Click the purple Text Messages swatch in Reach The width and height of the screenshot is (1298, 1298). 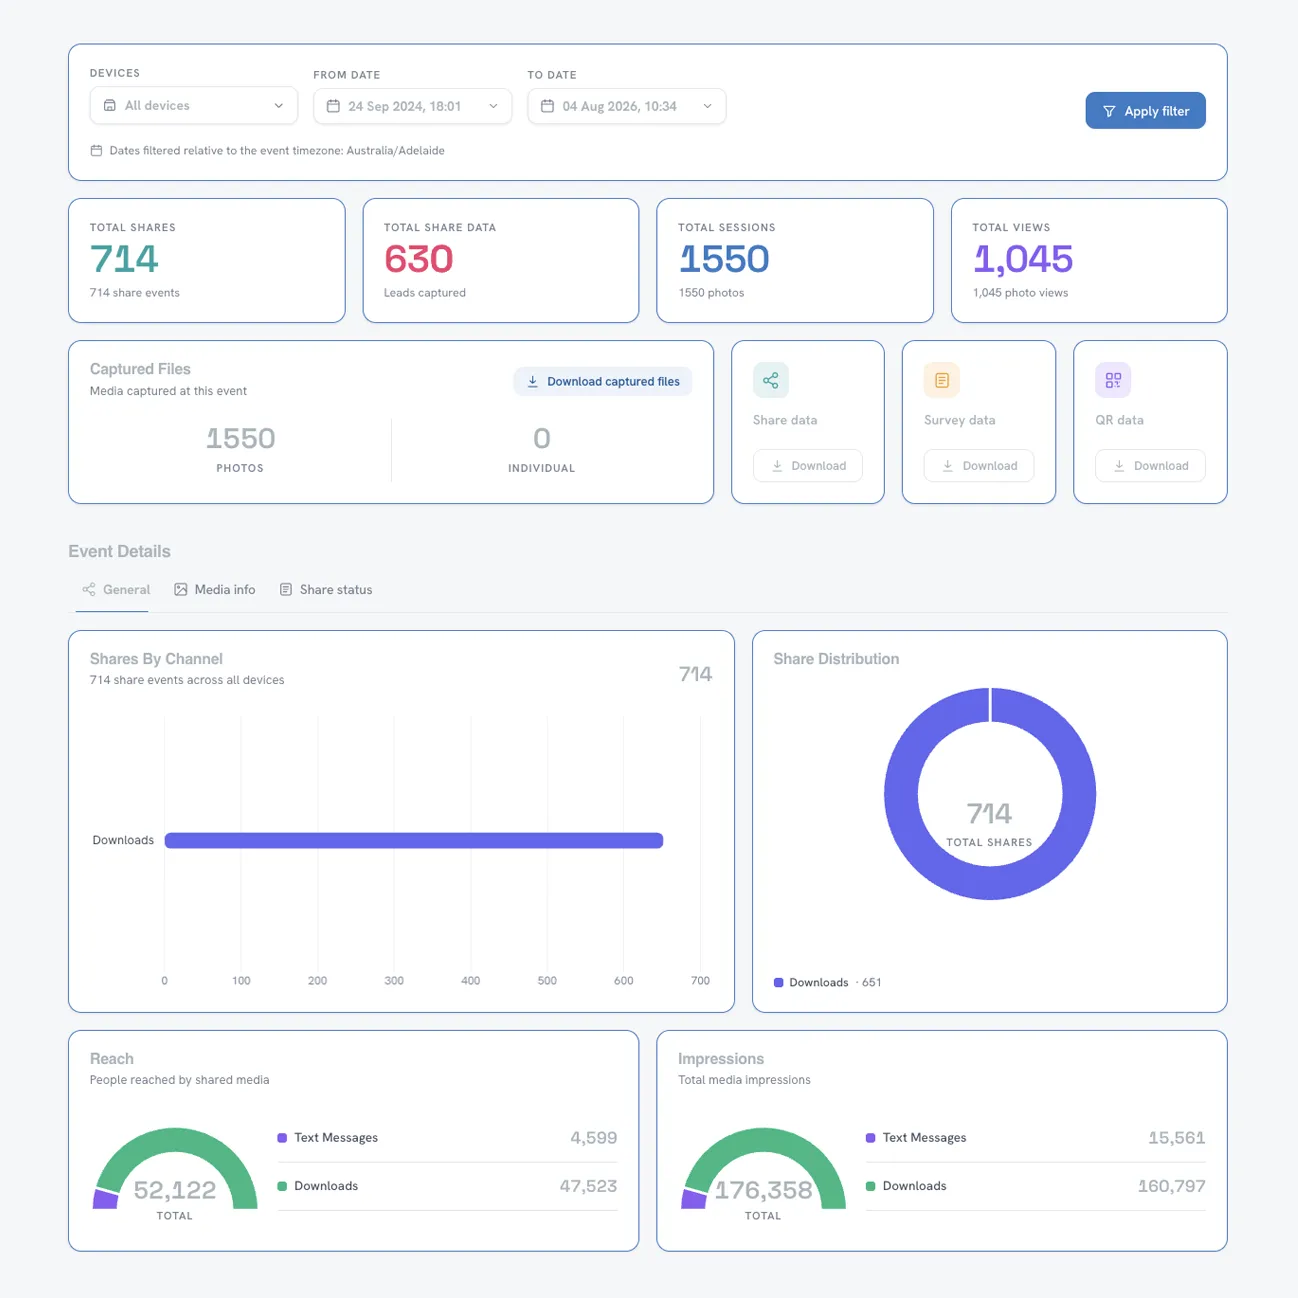[x=282, y=1138]
